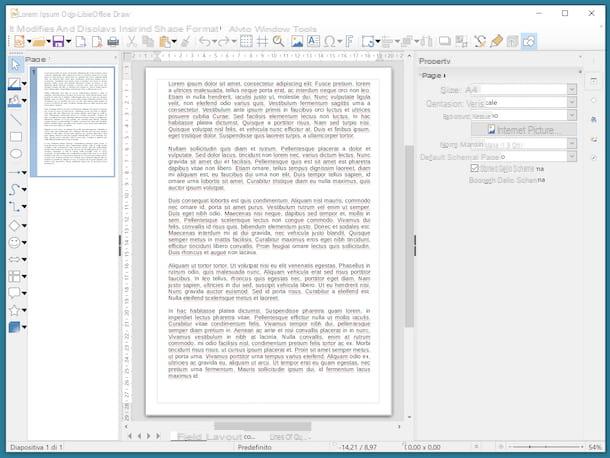The height and width of the screenshot is (458, 610).
Task: Click the Special Character omega icon
Action: point(330,41)
